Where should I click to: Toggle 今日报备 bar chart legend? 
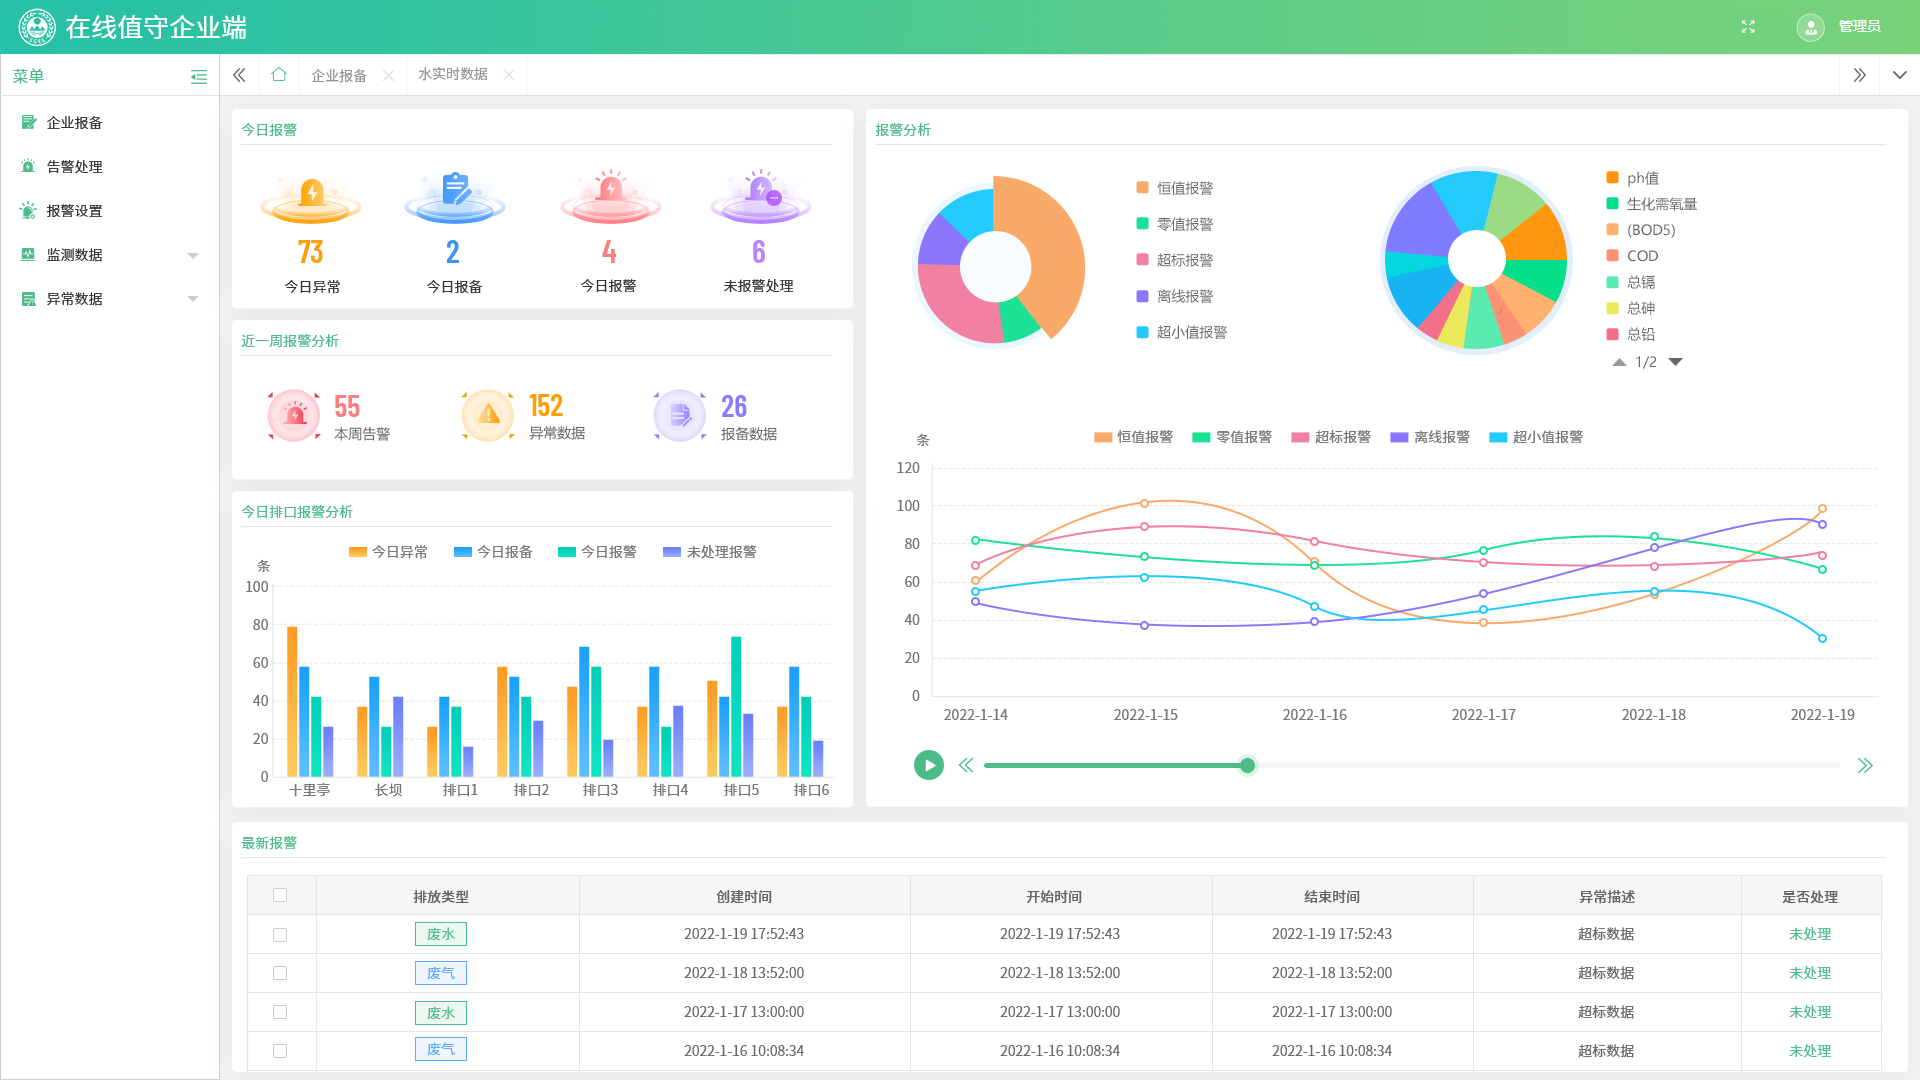tap(493, 552)
